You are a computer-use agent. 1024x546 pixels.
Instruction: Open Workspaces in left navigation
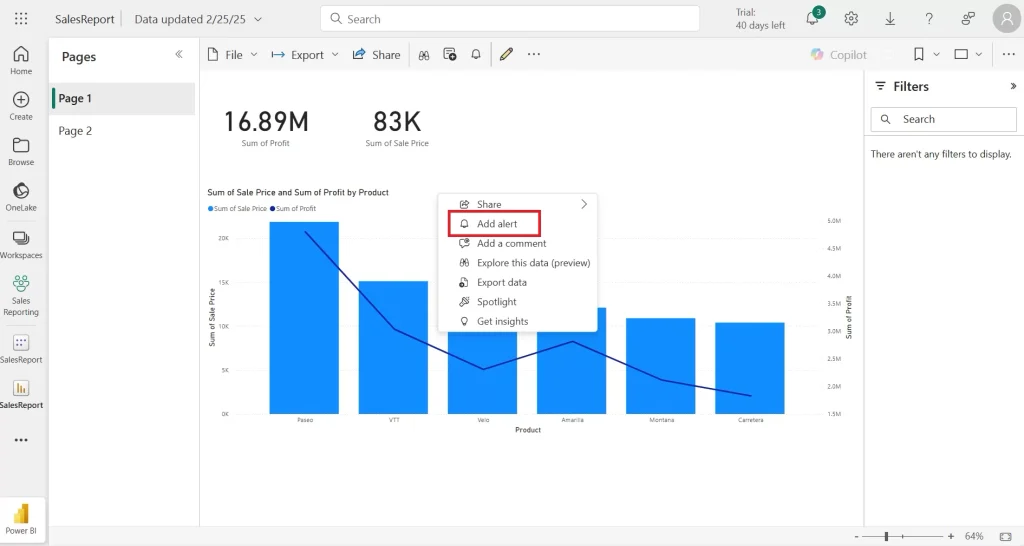coord(21,244)
